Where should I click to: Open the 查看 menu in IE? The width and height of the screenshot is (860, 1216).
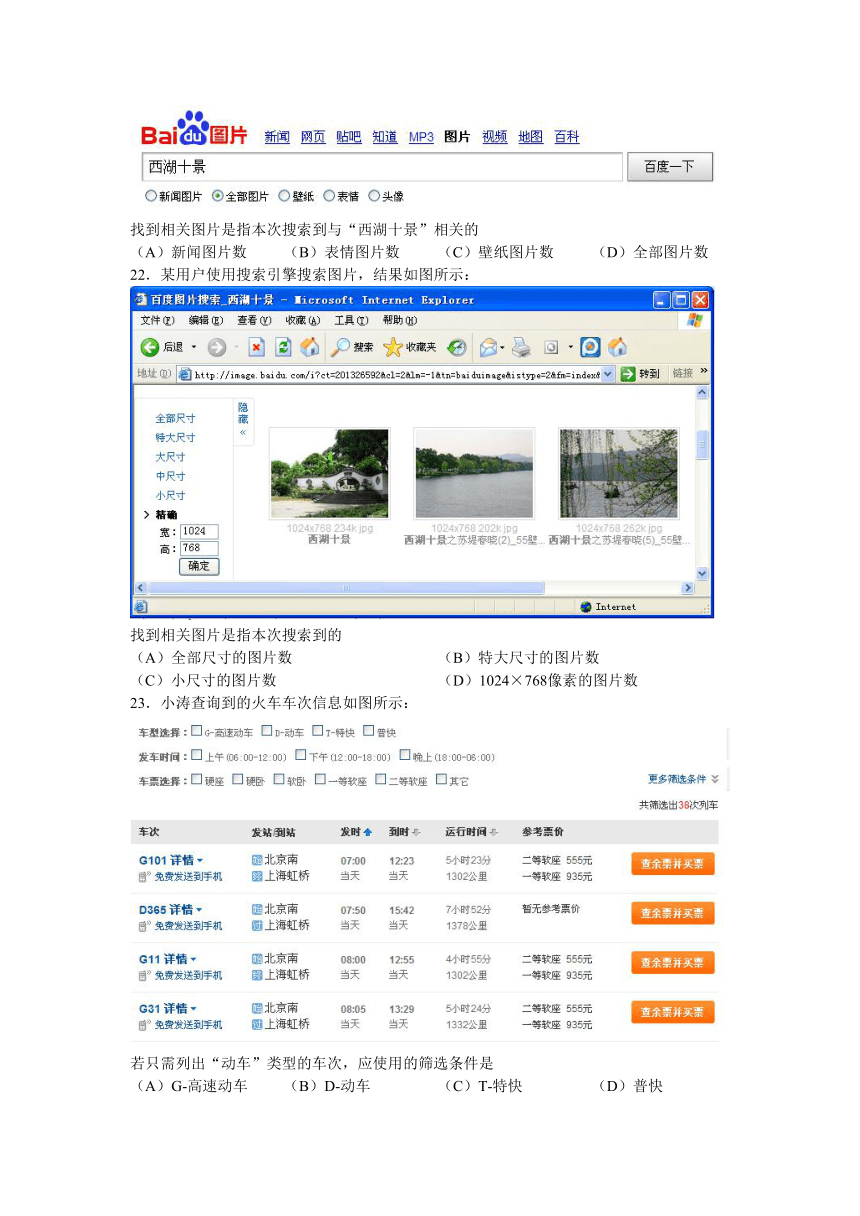tap(254, 321)
